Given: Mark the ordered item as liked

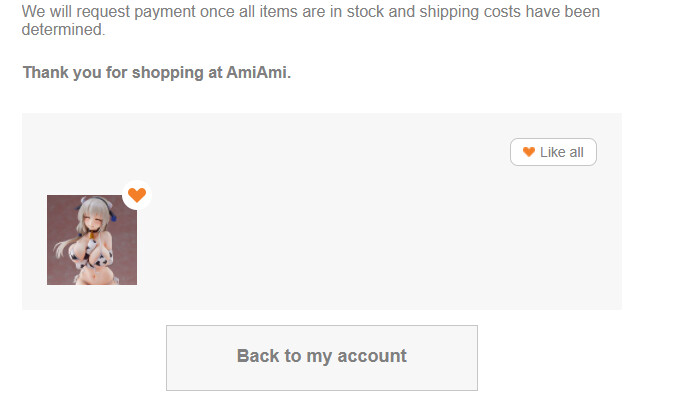Looking at the screenshot, I should point(137,195).
